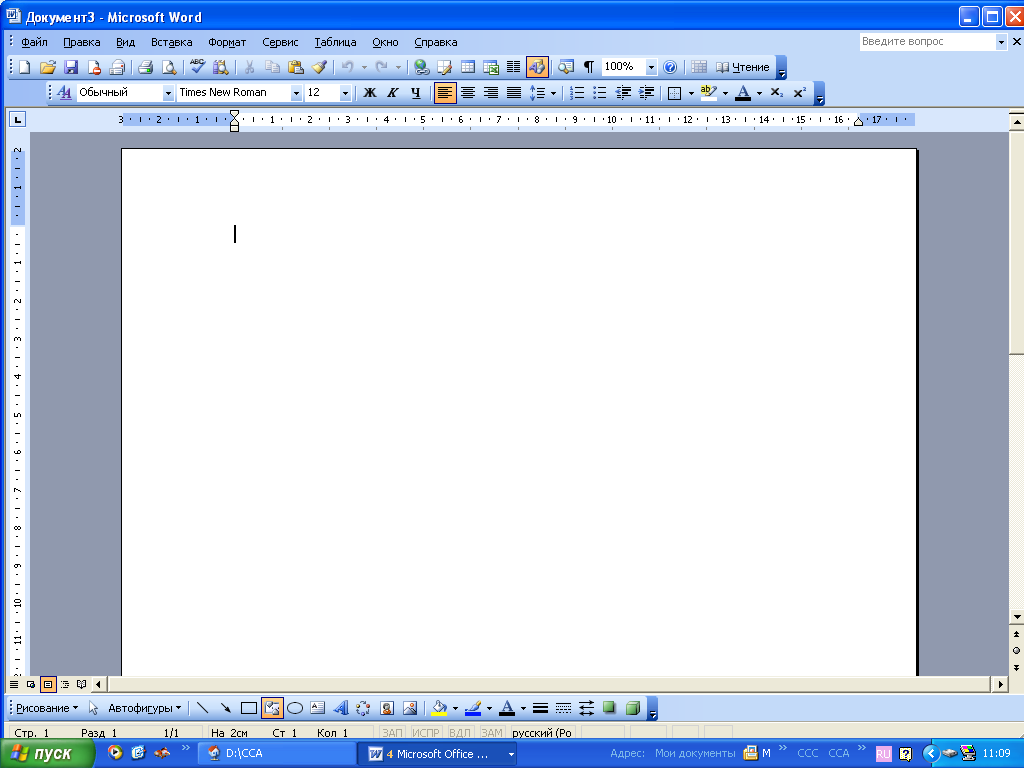The height and width of the screenshot is (768, 1024).
Task: Open the пуск Start menu
Action: tap(46, 754)
